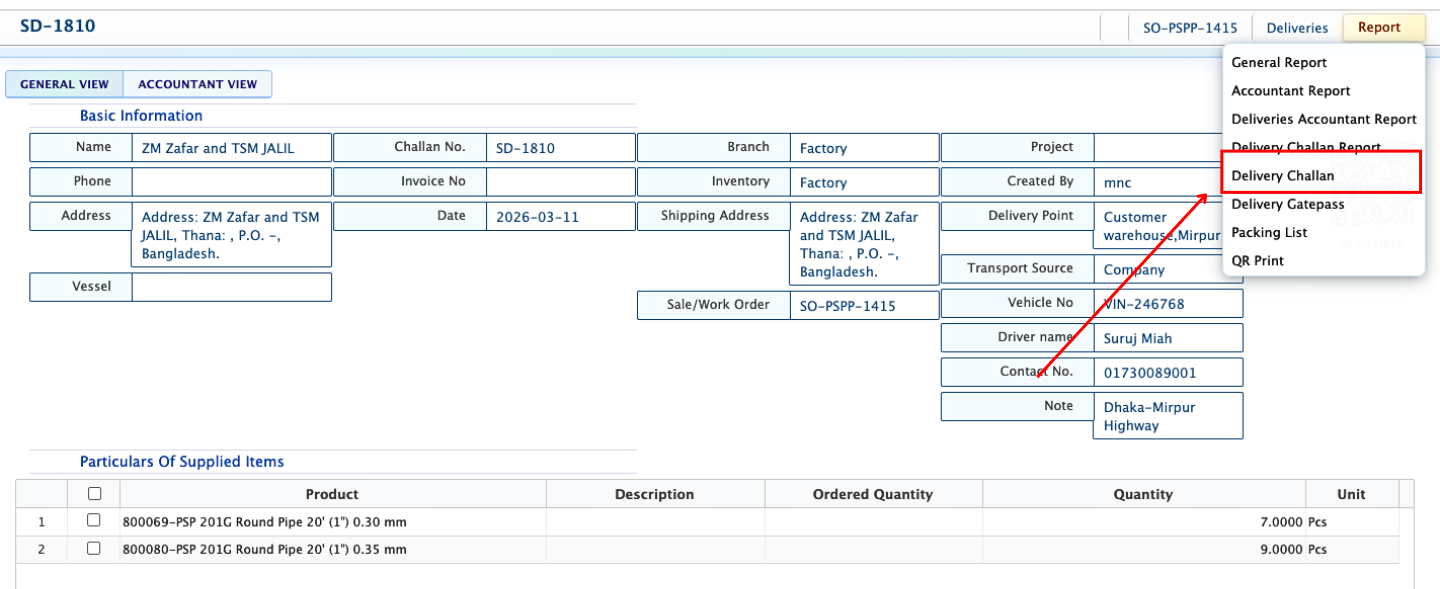Click the Sale/Work Order value SO-PSPP-1415
The image size is (1440, 589).
[848, 306]
